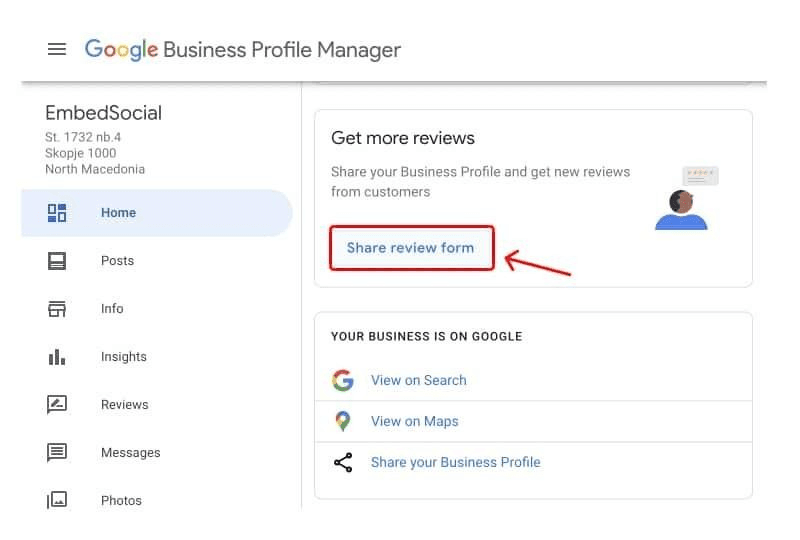Open the View on Maps link
The height and width of the screenshot is (540, 800).
pyautogui.click(x=414, y=421)
